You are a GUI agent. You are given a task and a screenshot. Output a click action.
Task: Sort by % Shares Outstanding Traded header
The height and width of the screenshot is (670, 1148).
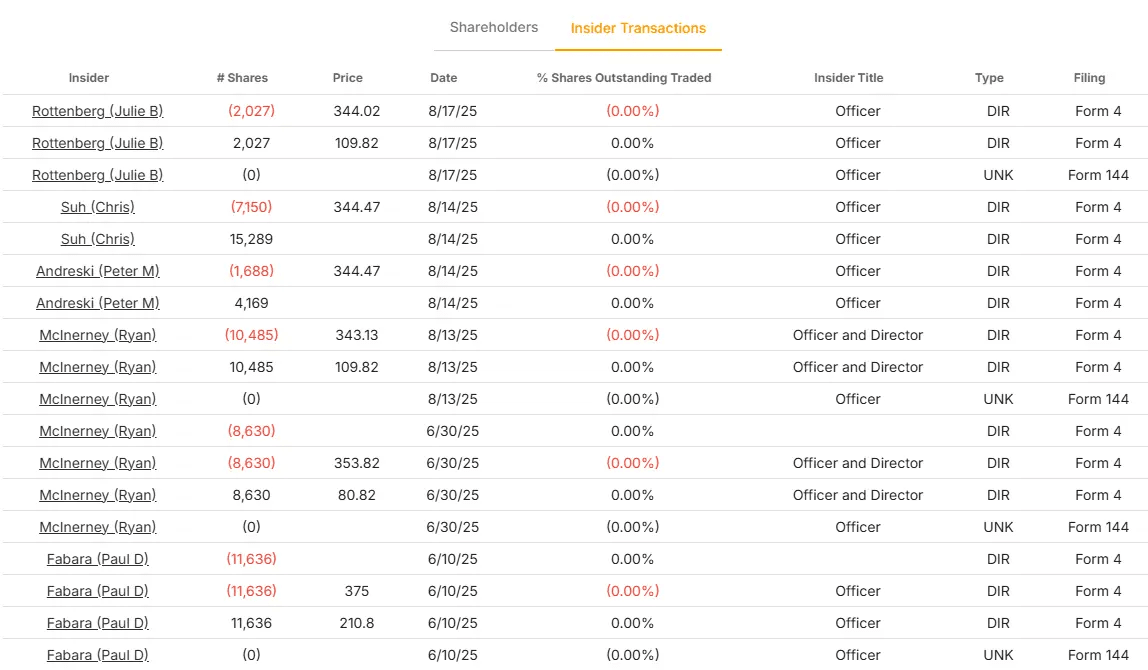[x=624, y=78]
